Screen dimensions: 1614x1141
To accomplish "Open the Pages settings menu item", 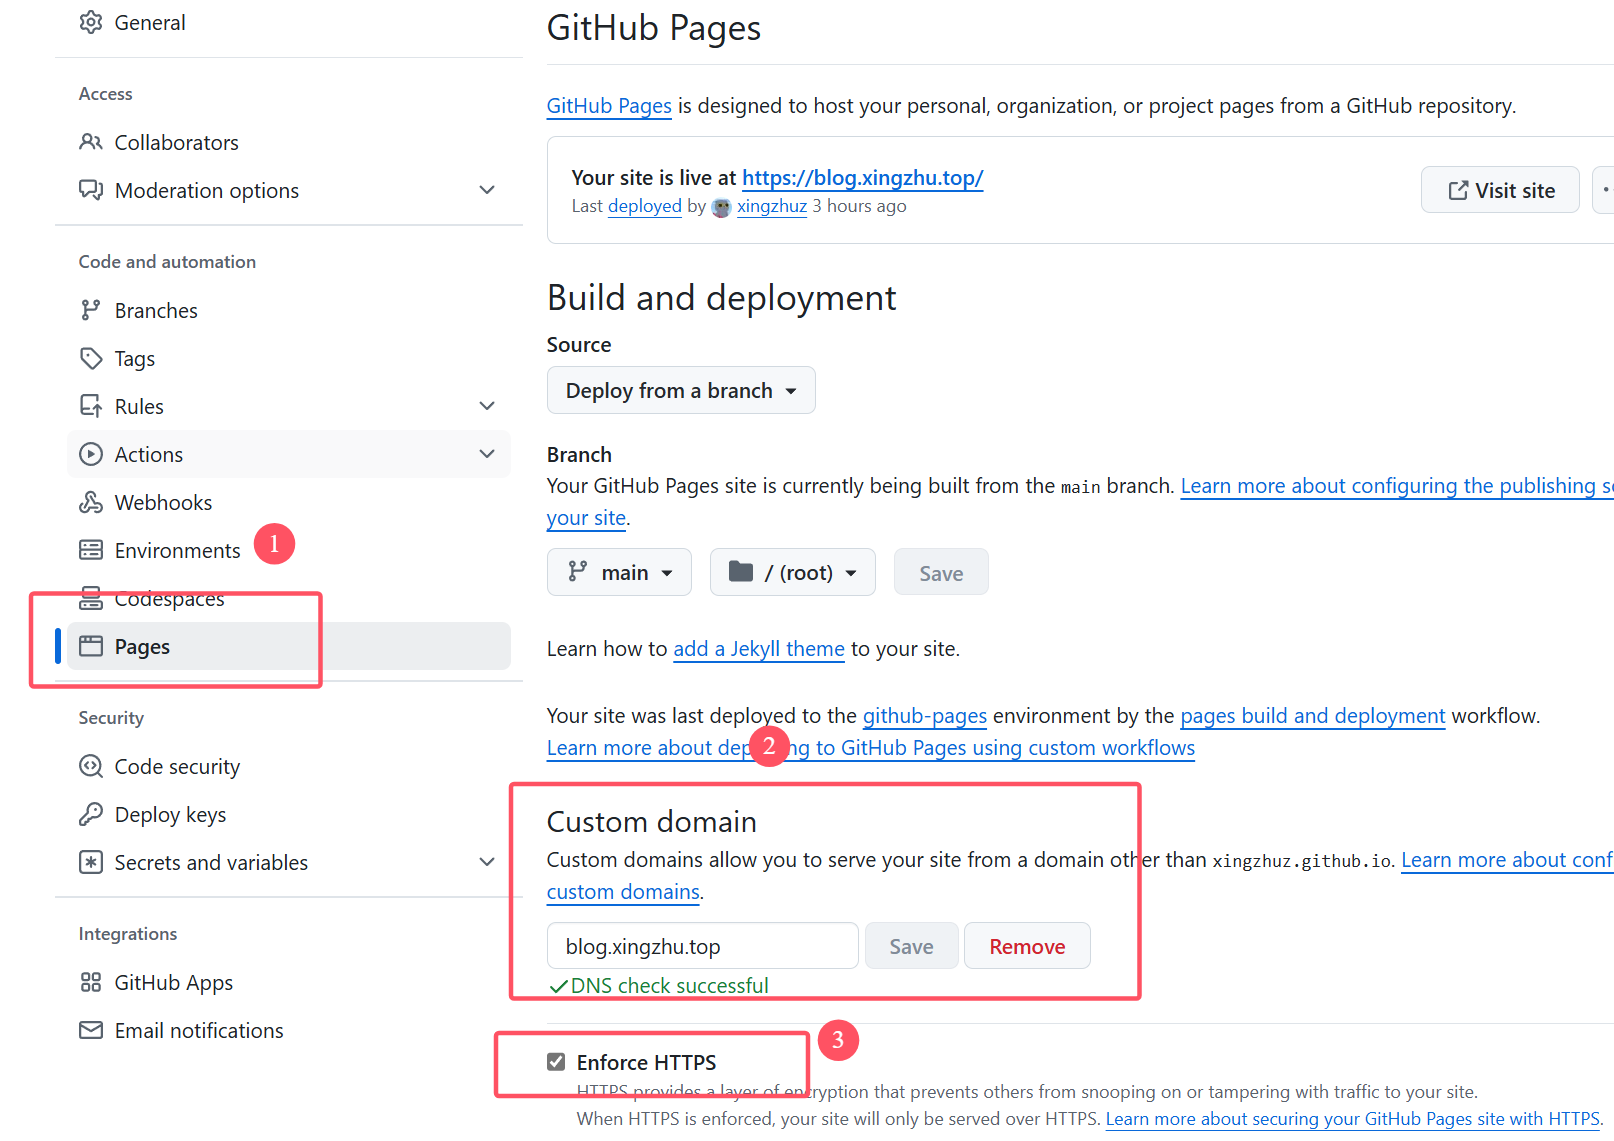I will pyautogui.click(x=142, y=646).
